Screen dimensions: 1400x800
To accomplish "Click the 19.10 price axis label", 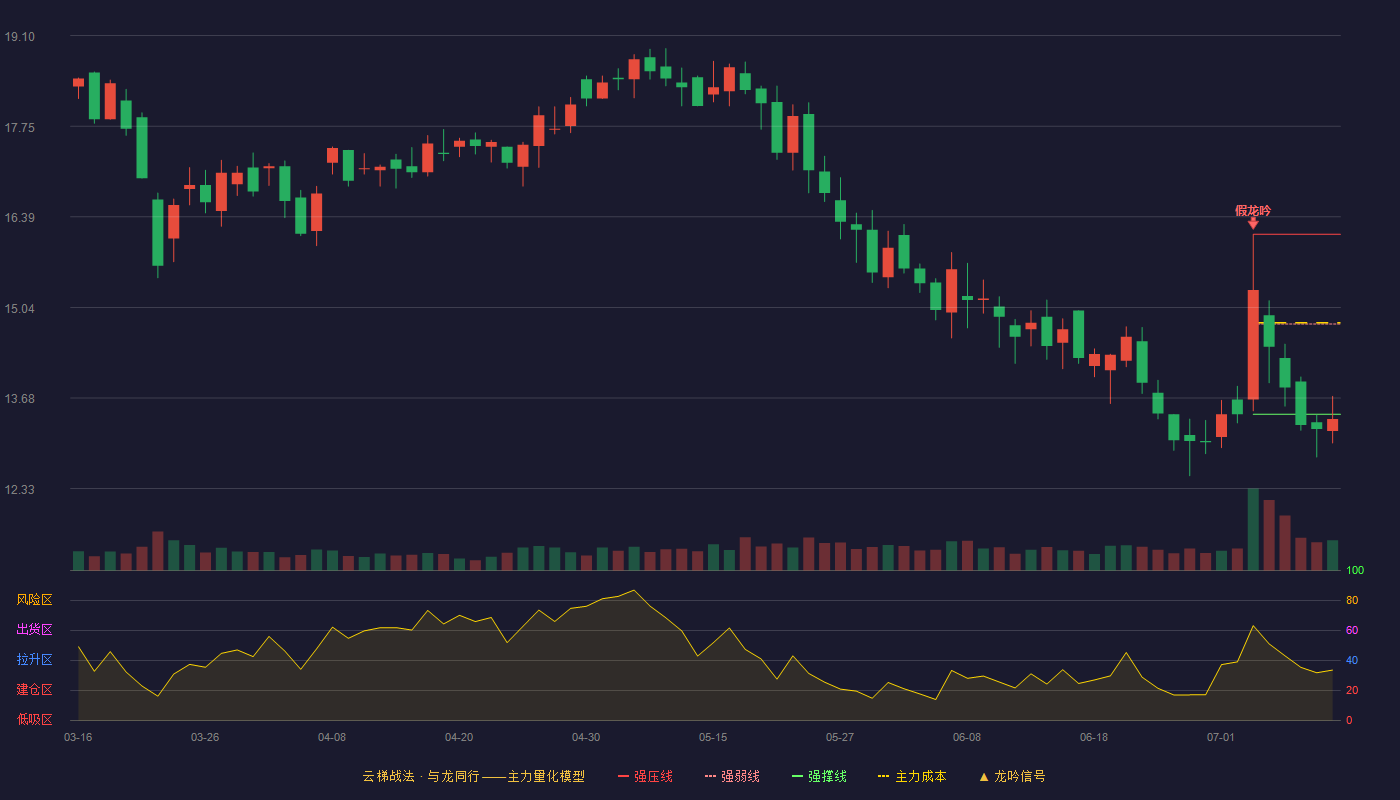I will coord(19,37).
